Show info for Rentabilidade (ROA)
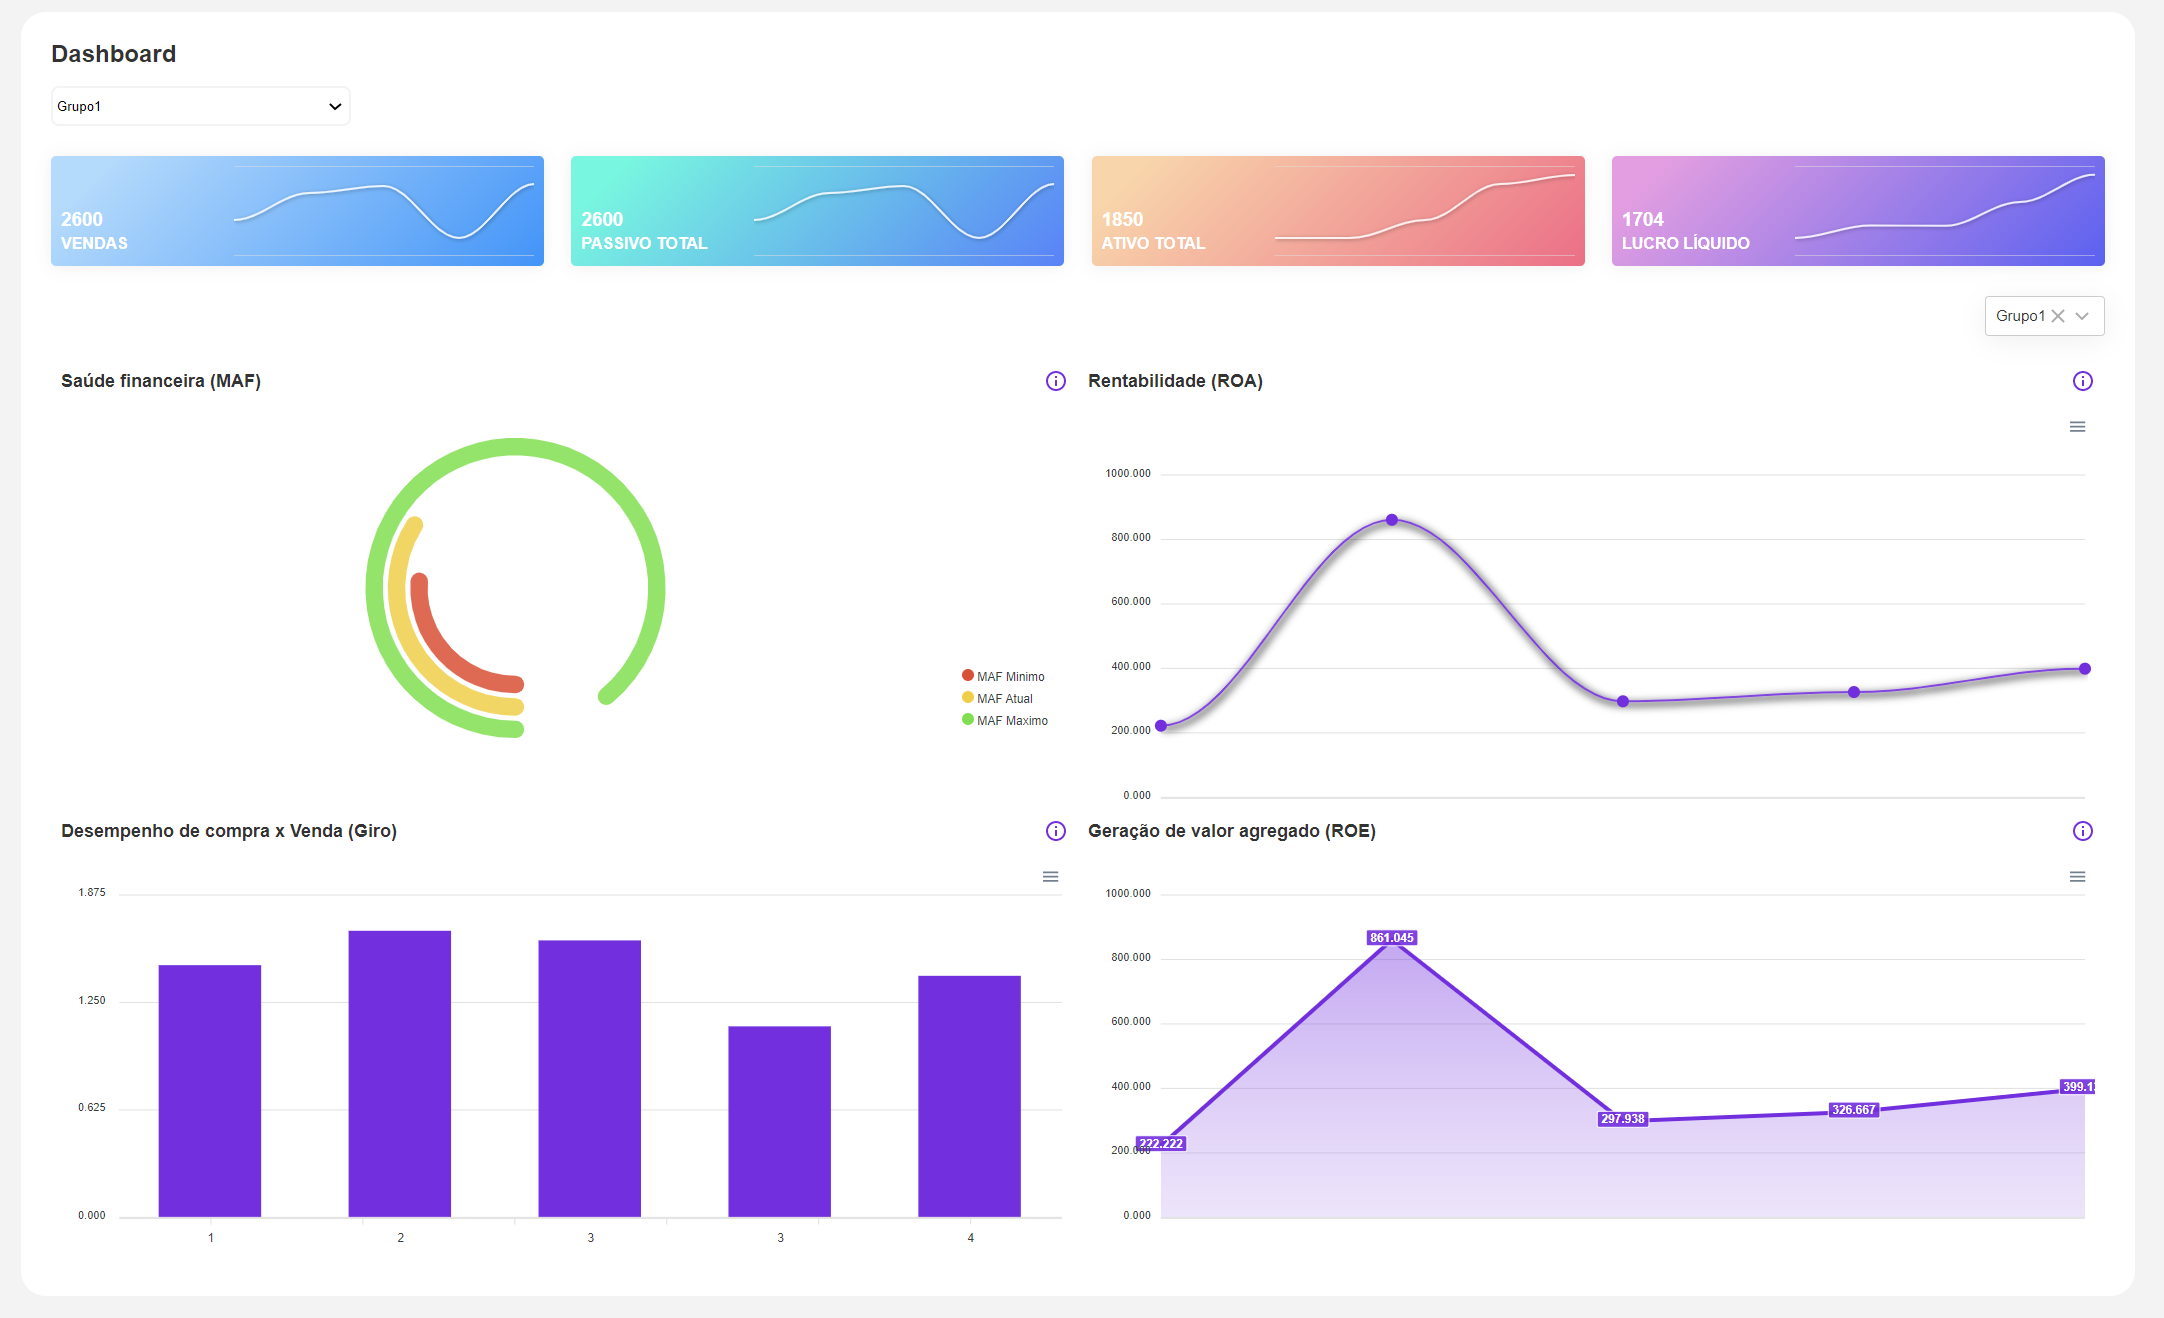Image resolution: width=2164 pixels, height=1318 pixels. tap(2083, 381)
